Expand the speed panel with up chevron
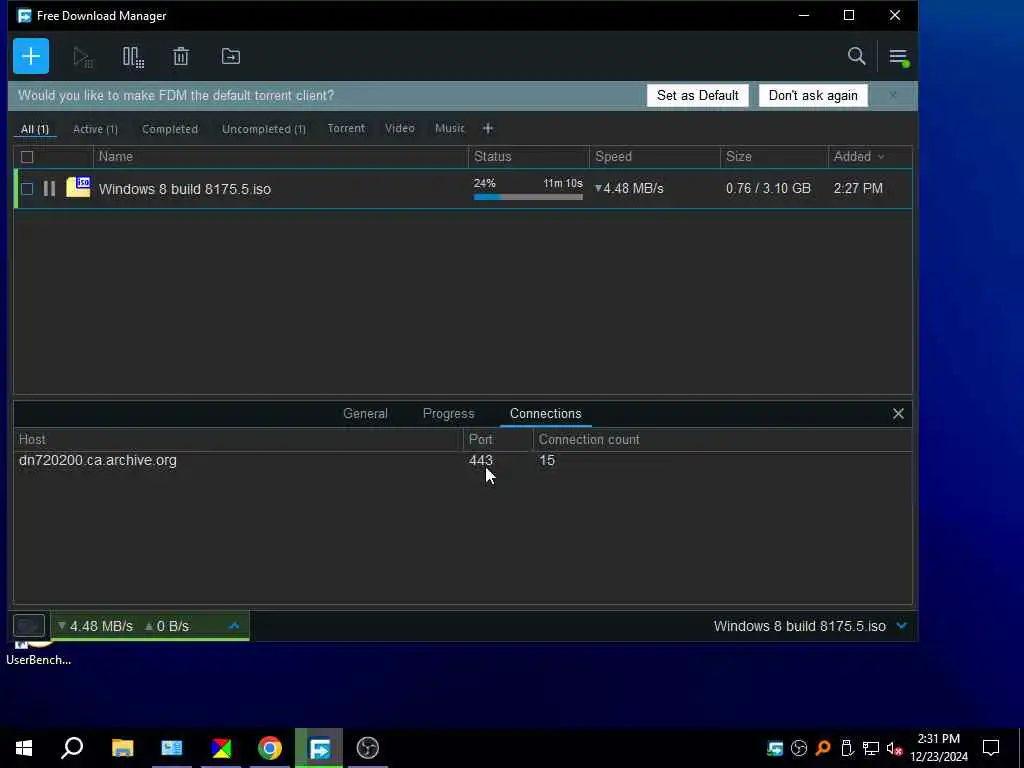Viewport: 1024px width, 768px height. 234,626
